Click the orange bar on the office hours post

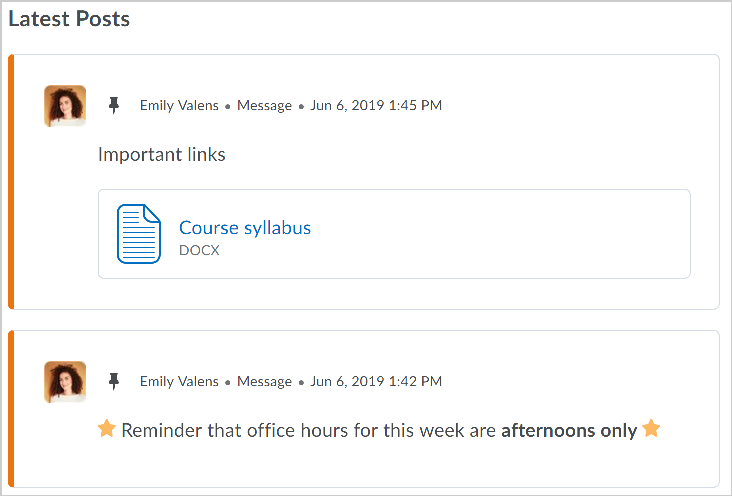11,410
